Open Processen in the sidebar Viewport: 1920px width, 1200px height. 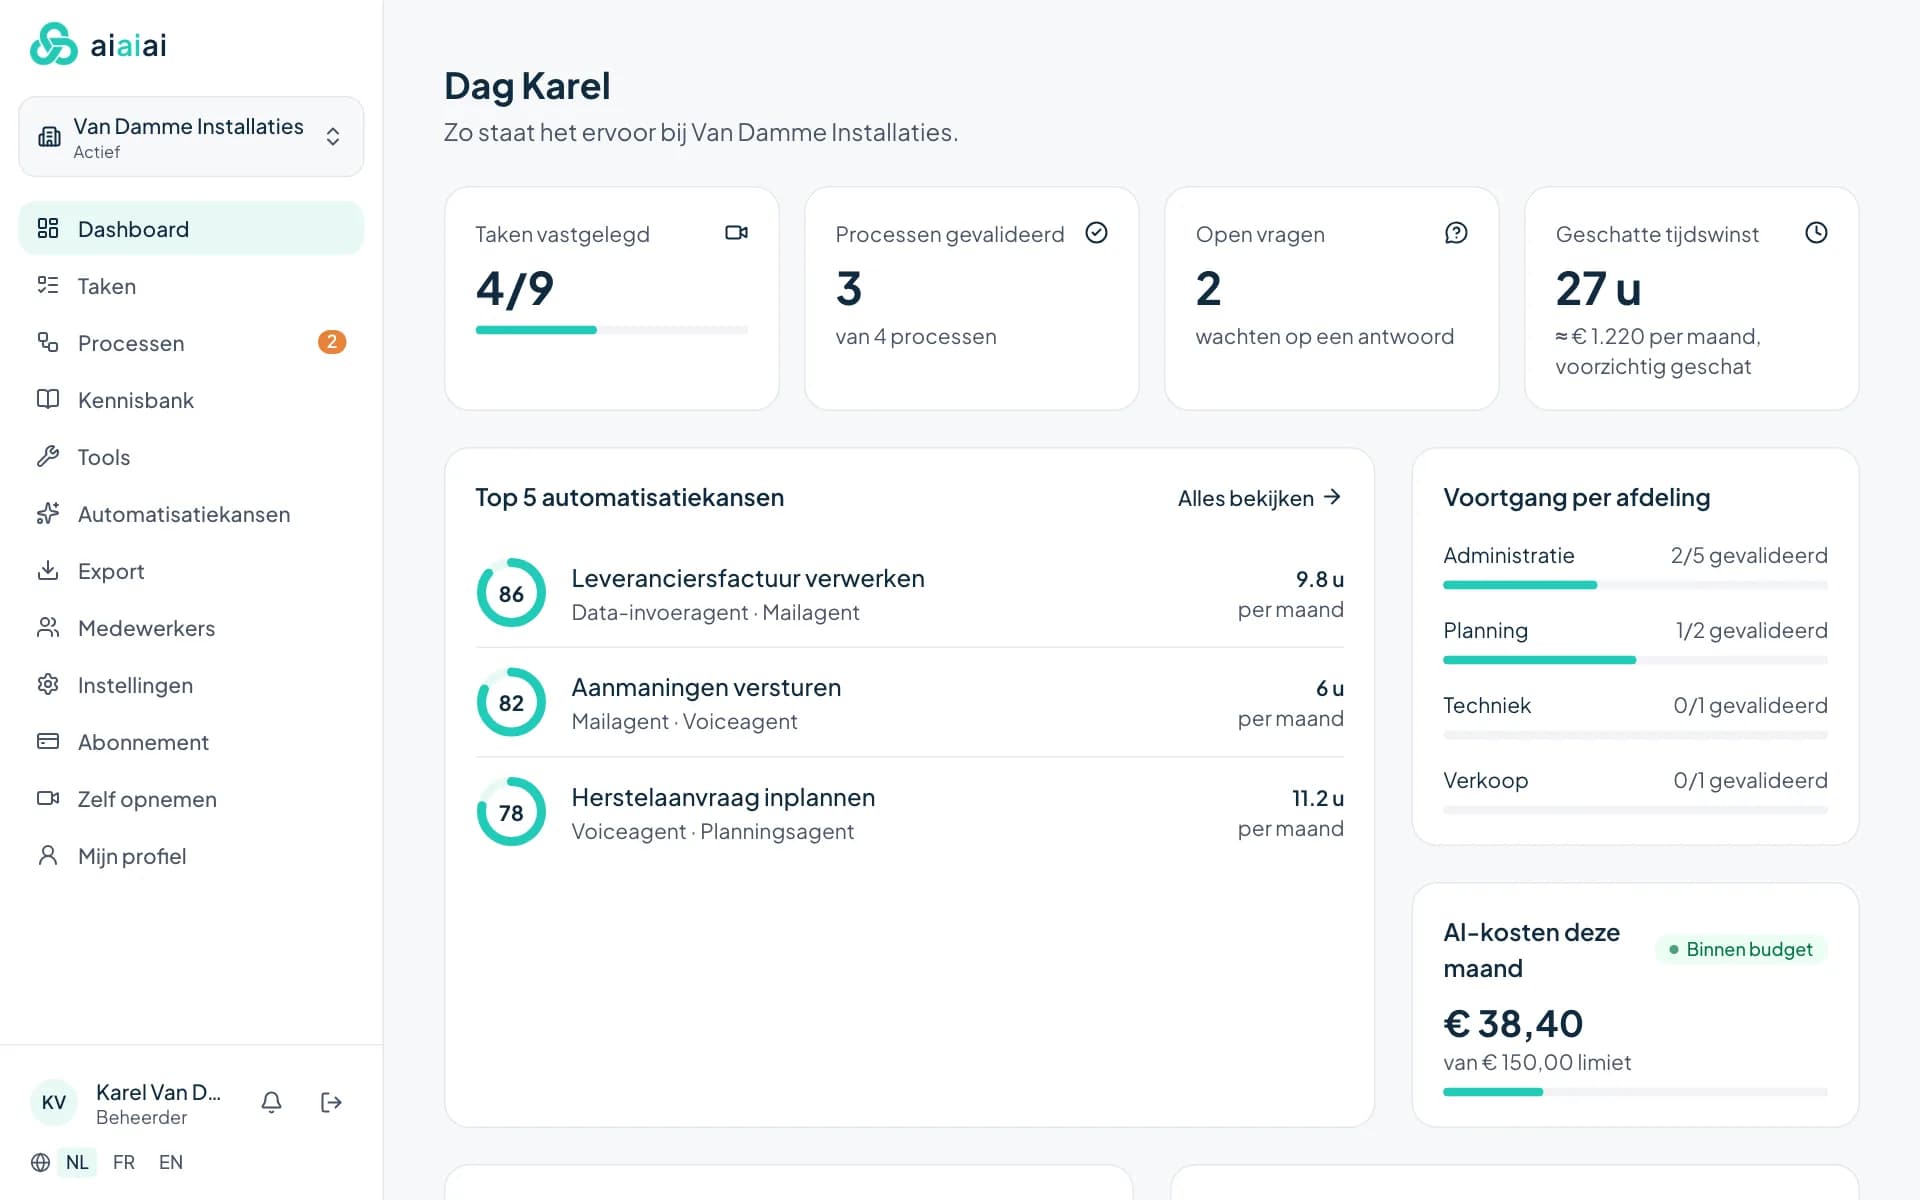click(x=191, y=343)
